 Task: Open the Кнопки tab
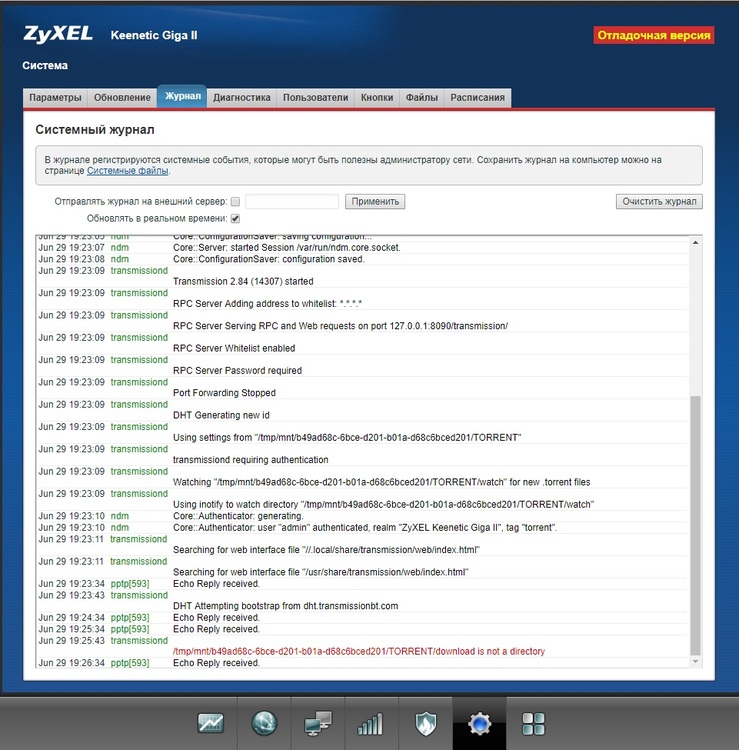(377, 98)
